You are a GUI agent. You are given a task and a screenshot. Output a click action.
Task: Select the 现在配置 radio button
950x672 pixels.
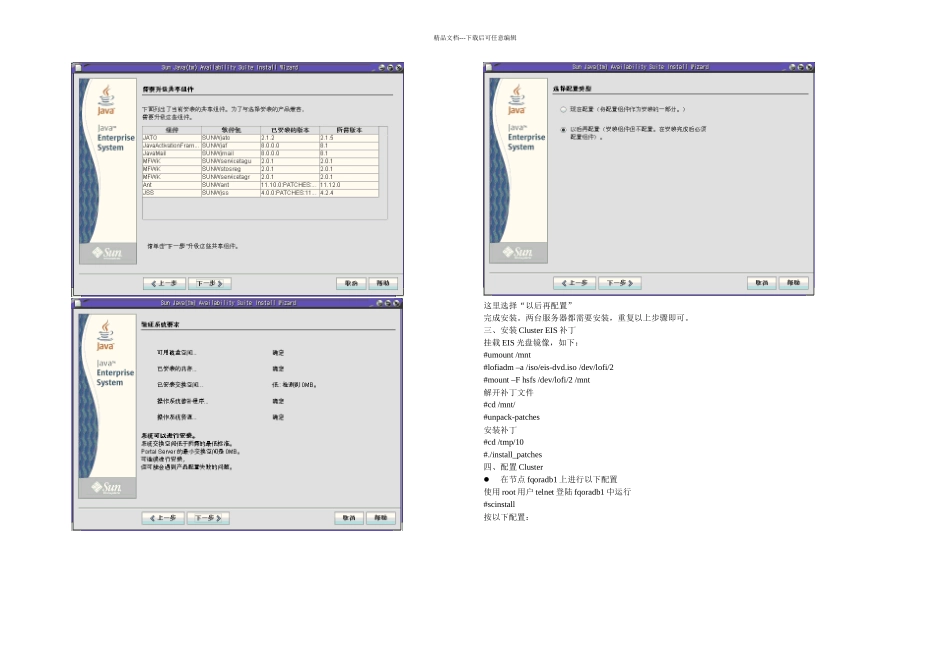click(x=562, y=109)
